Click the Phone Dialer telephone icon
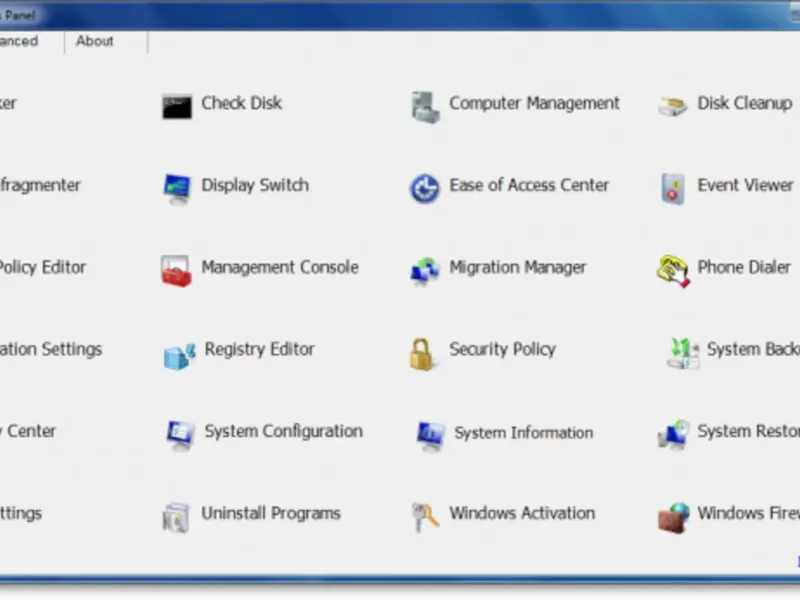 [673, 271]
